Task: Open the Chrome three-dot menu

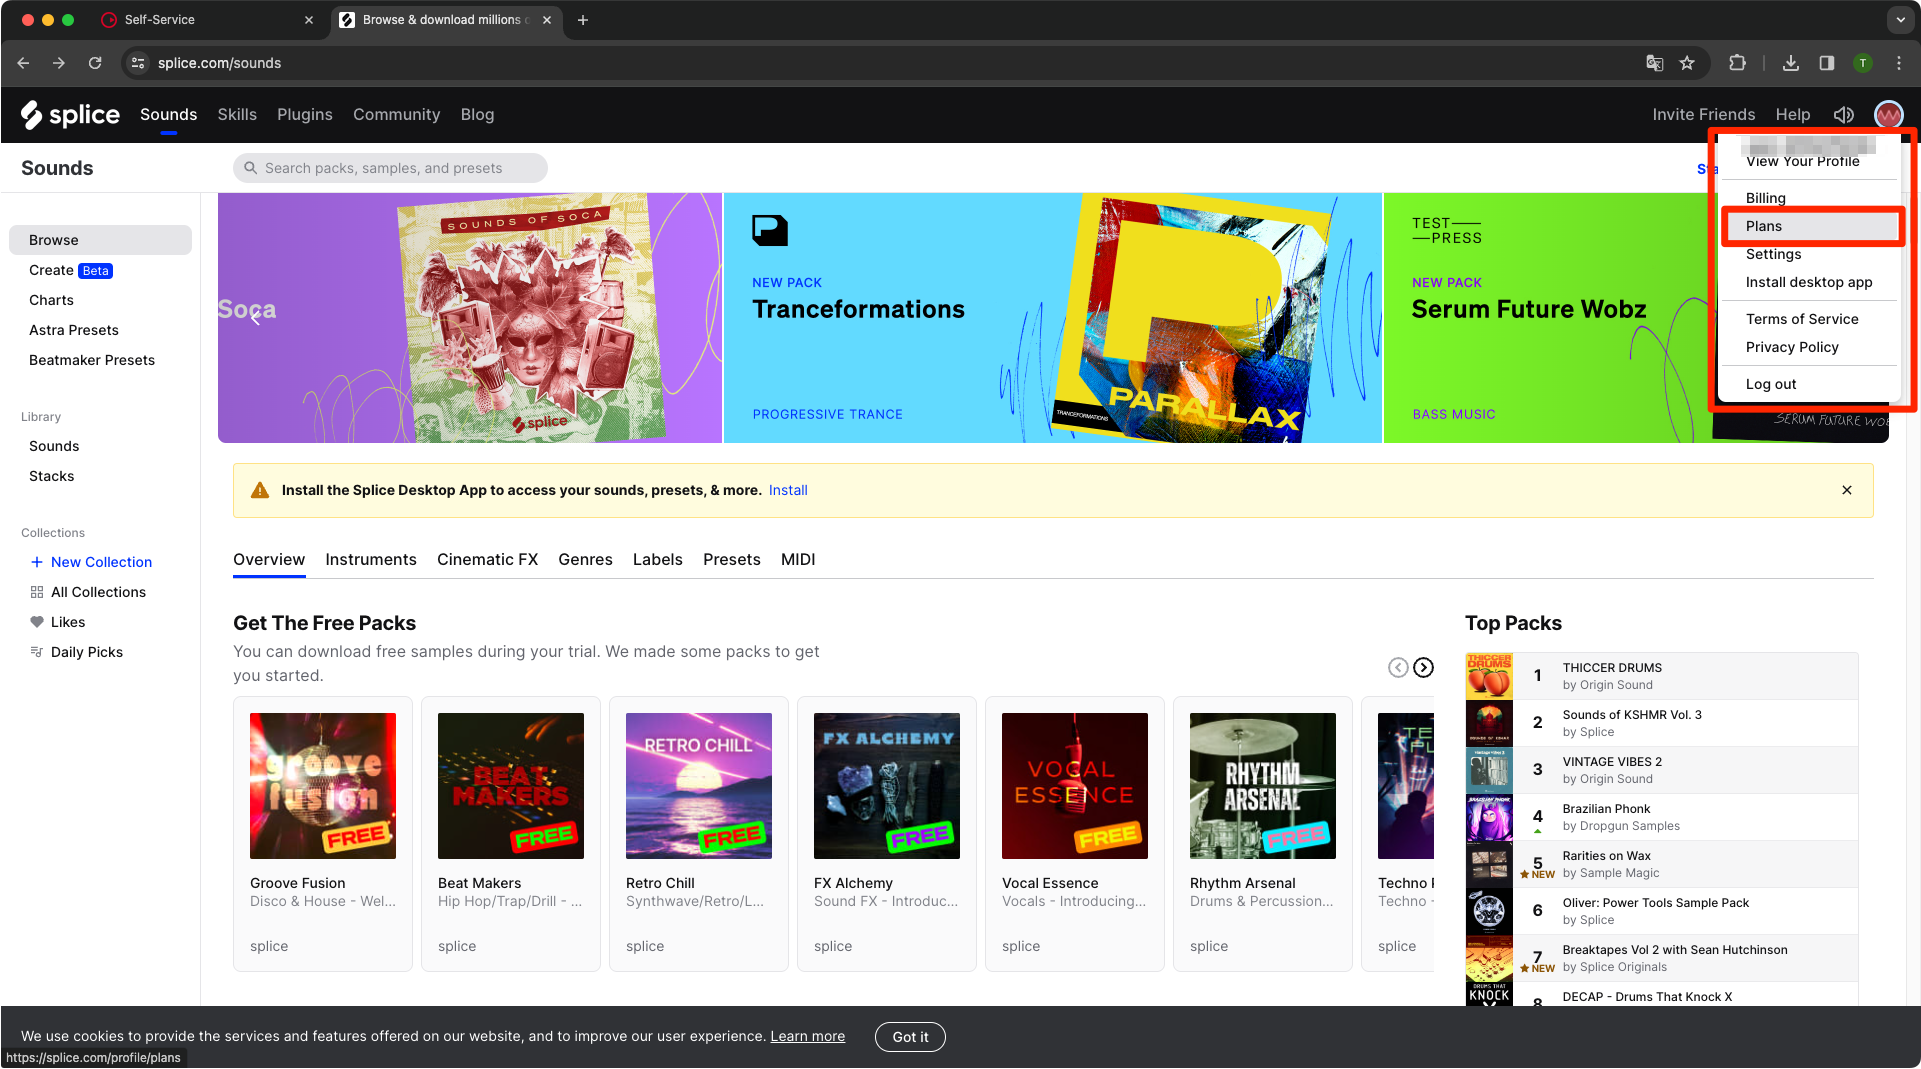Action: click(x=1898, y=63)
